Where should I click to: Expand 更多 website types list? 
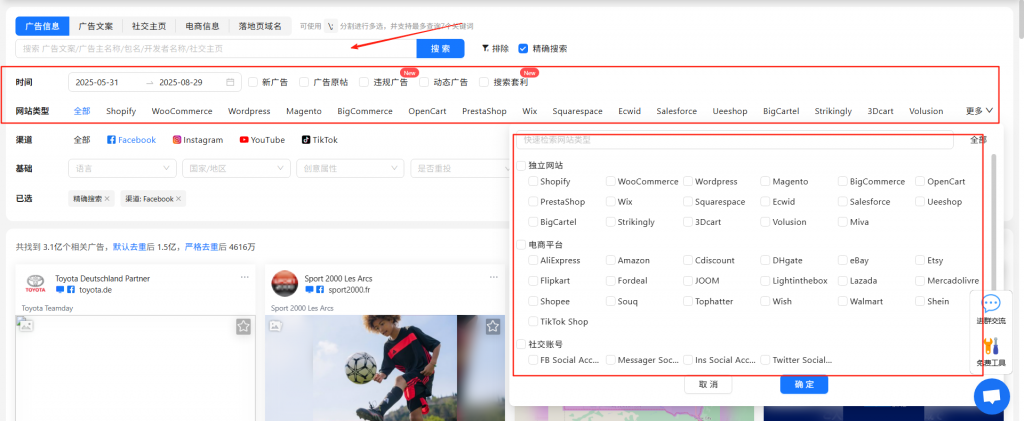point(978,111)
